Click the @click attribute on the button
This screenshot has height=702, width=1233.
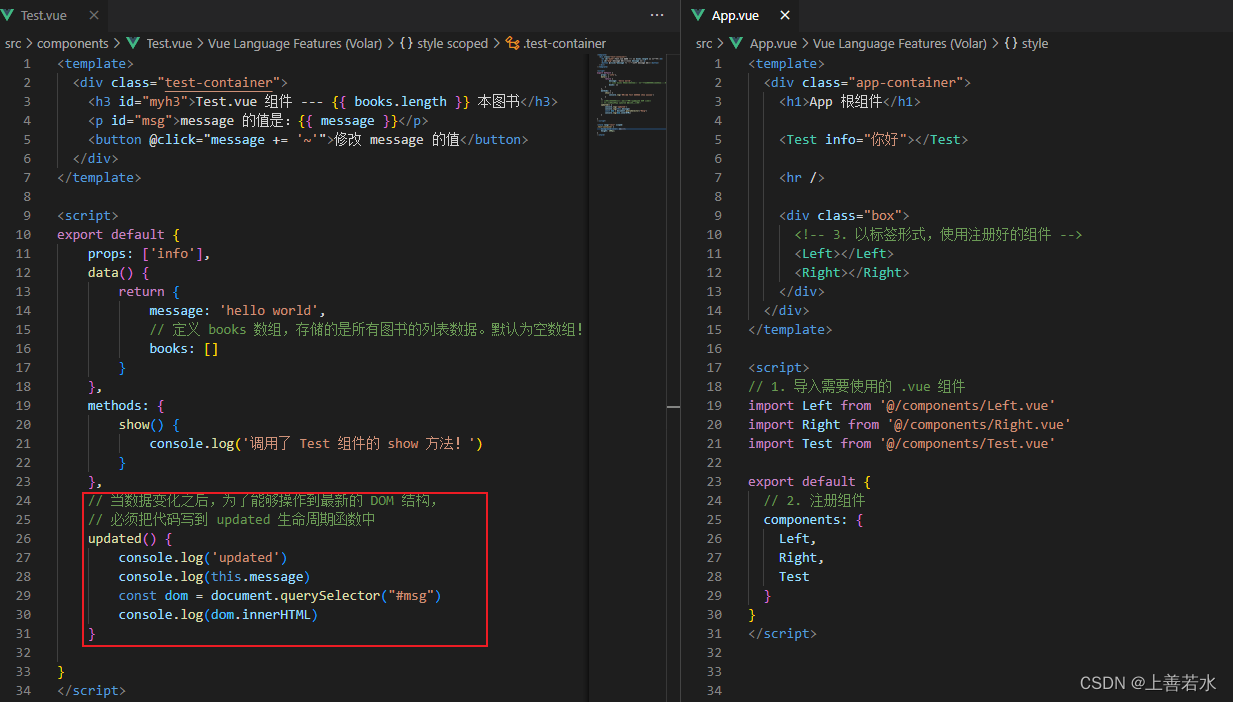tap(238, 139)
